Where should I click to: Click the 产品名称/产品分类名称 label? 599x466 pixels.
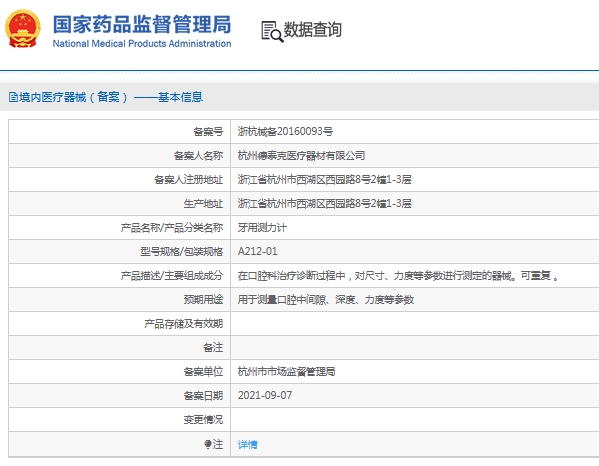(x=172, y=228)
